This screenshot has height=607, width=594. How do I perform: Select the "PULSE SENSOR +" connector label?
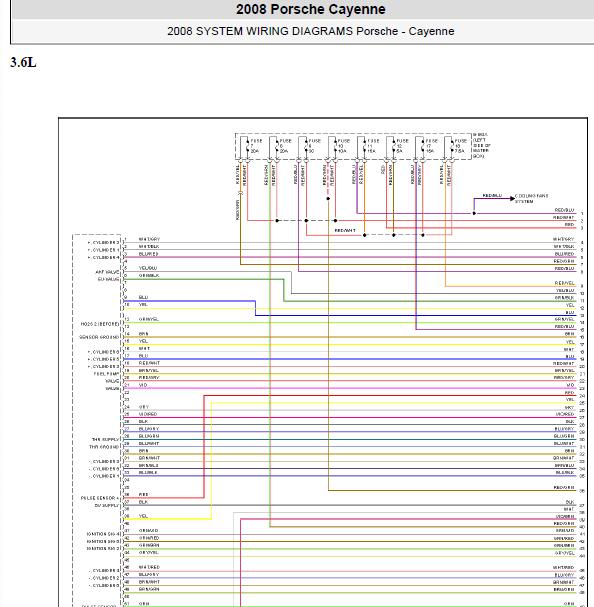pos(100,498)
